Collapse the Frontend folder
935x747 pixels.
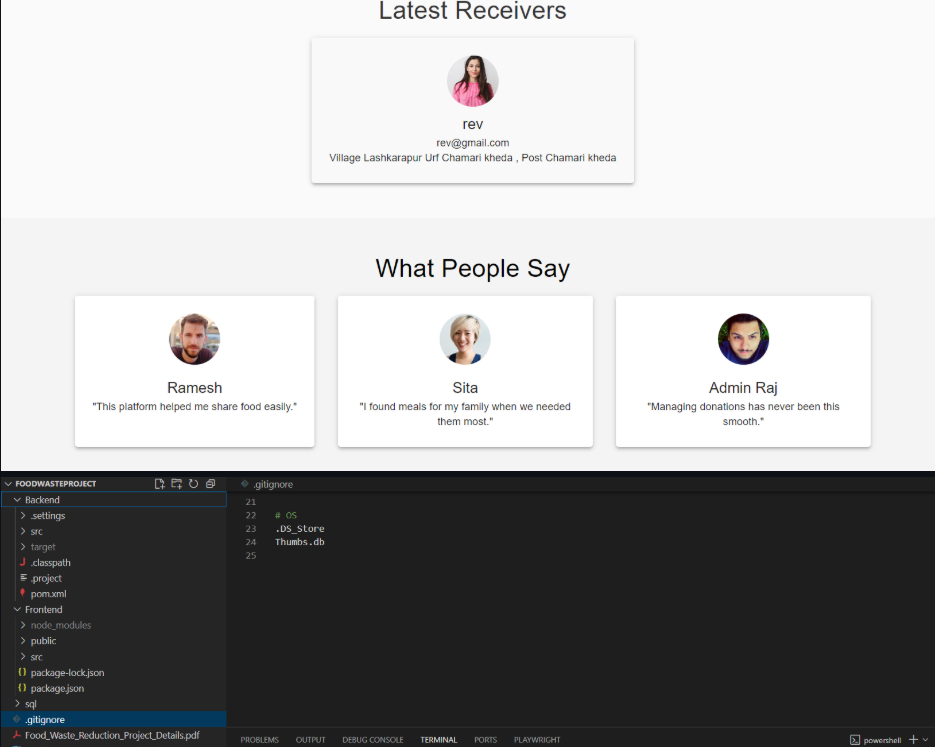43,610
